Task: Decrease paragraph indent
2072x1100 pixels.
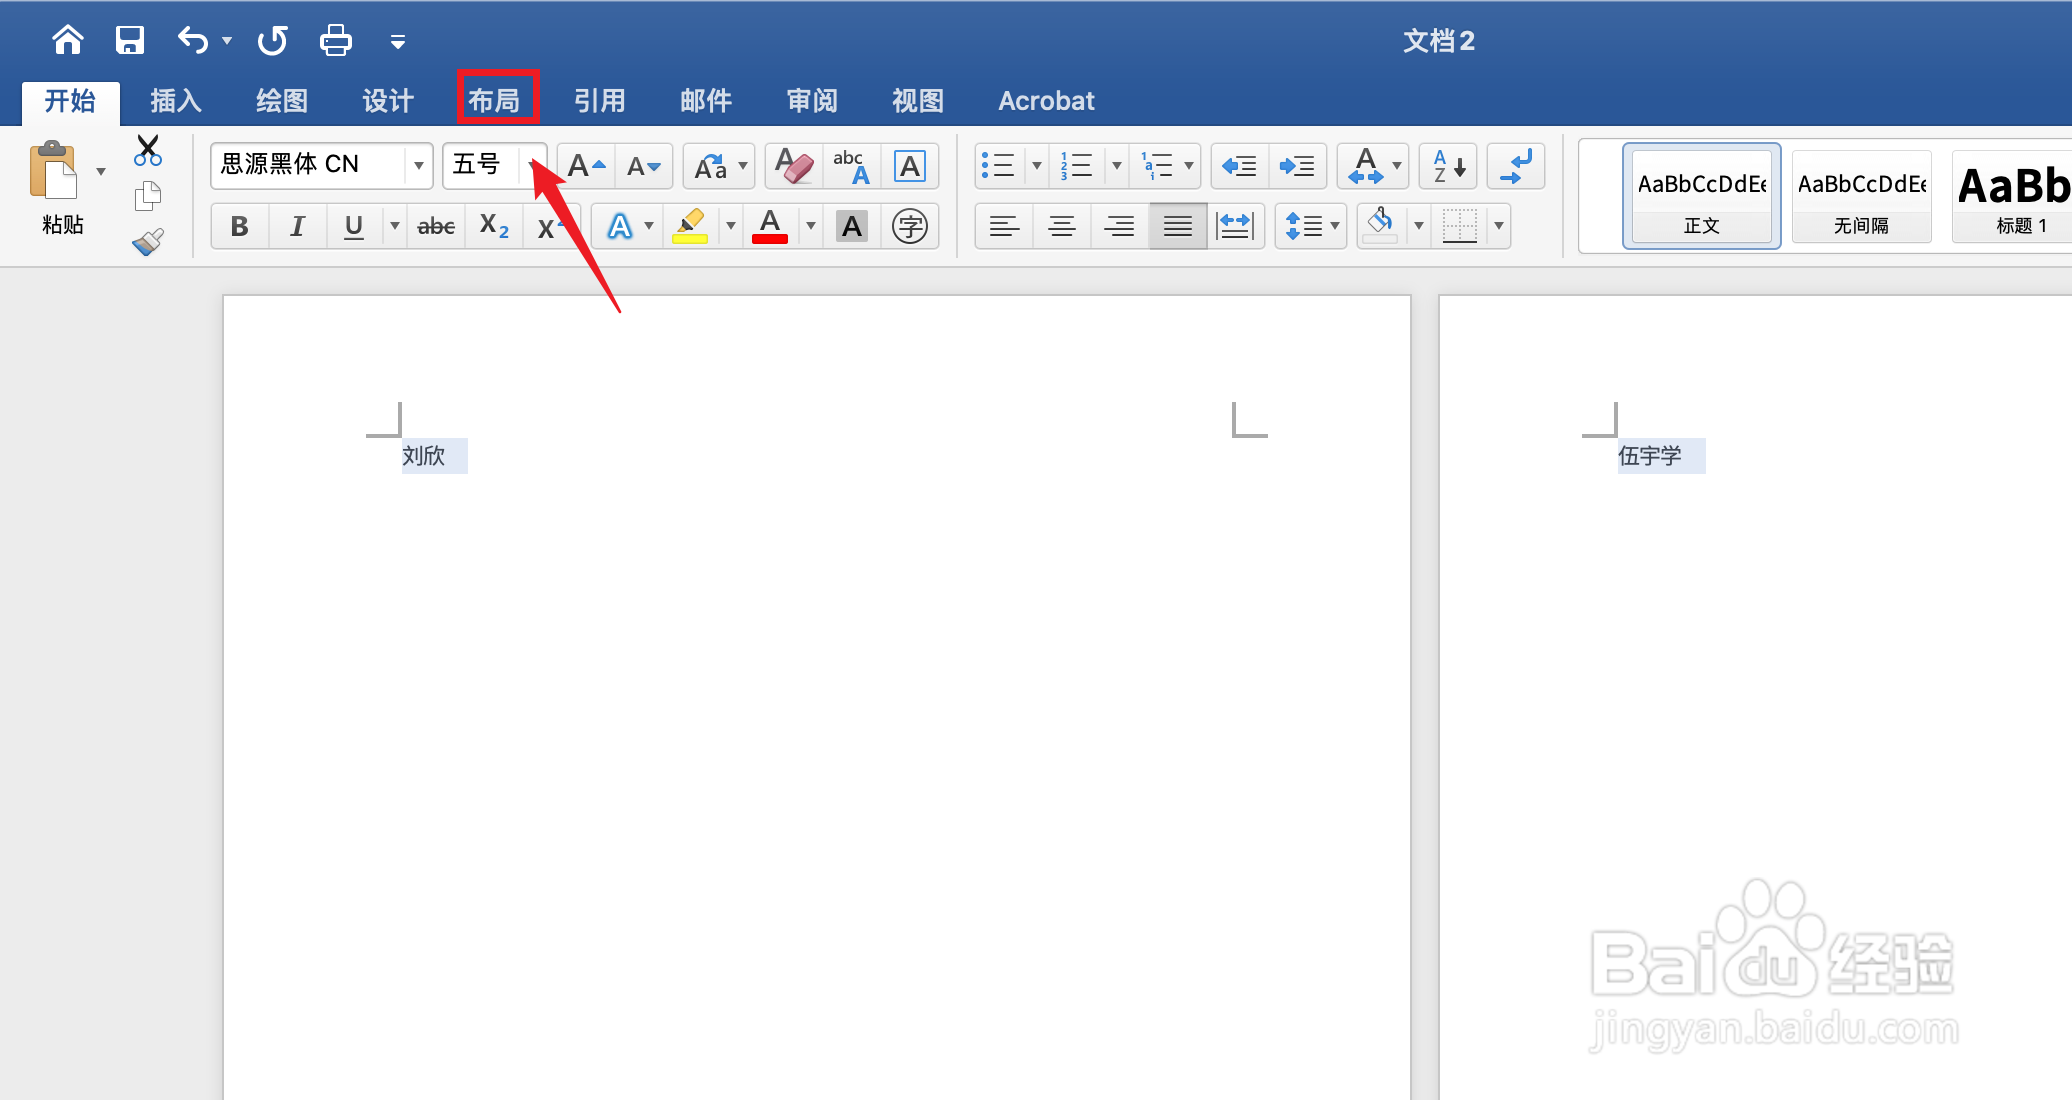Action: pyautogui.click(x=1240, y=166)
